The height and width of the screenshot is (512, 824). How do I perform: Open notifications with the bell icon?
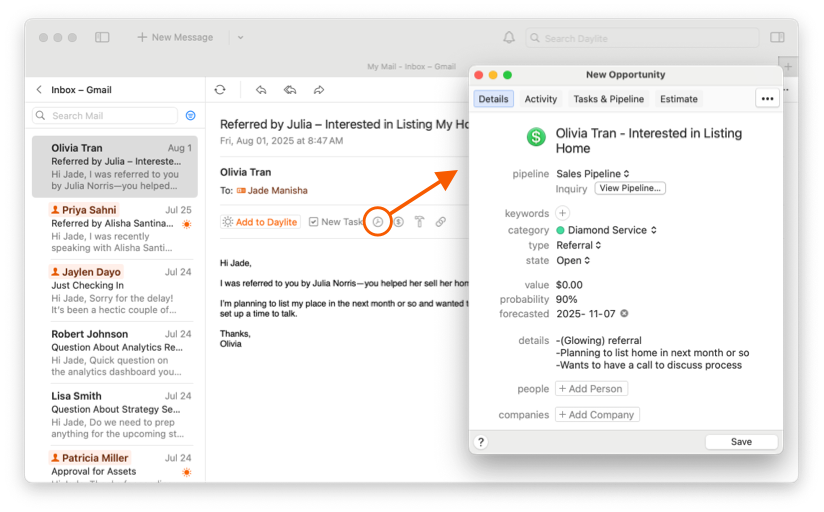(x=509, y=38)
